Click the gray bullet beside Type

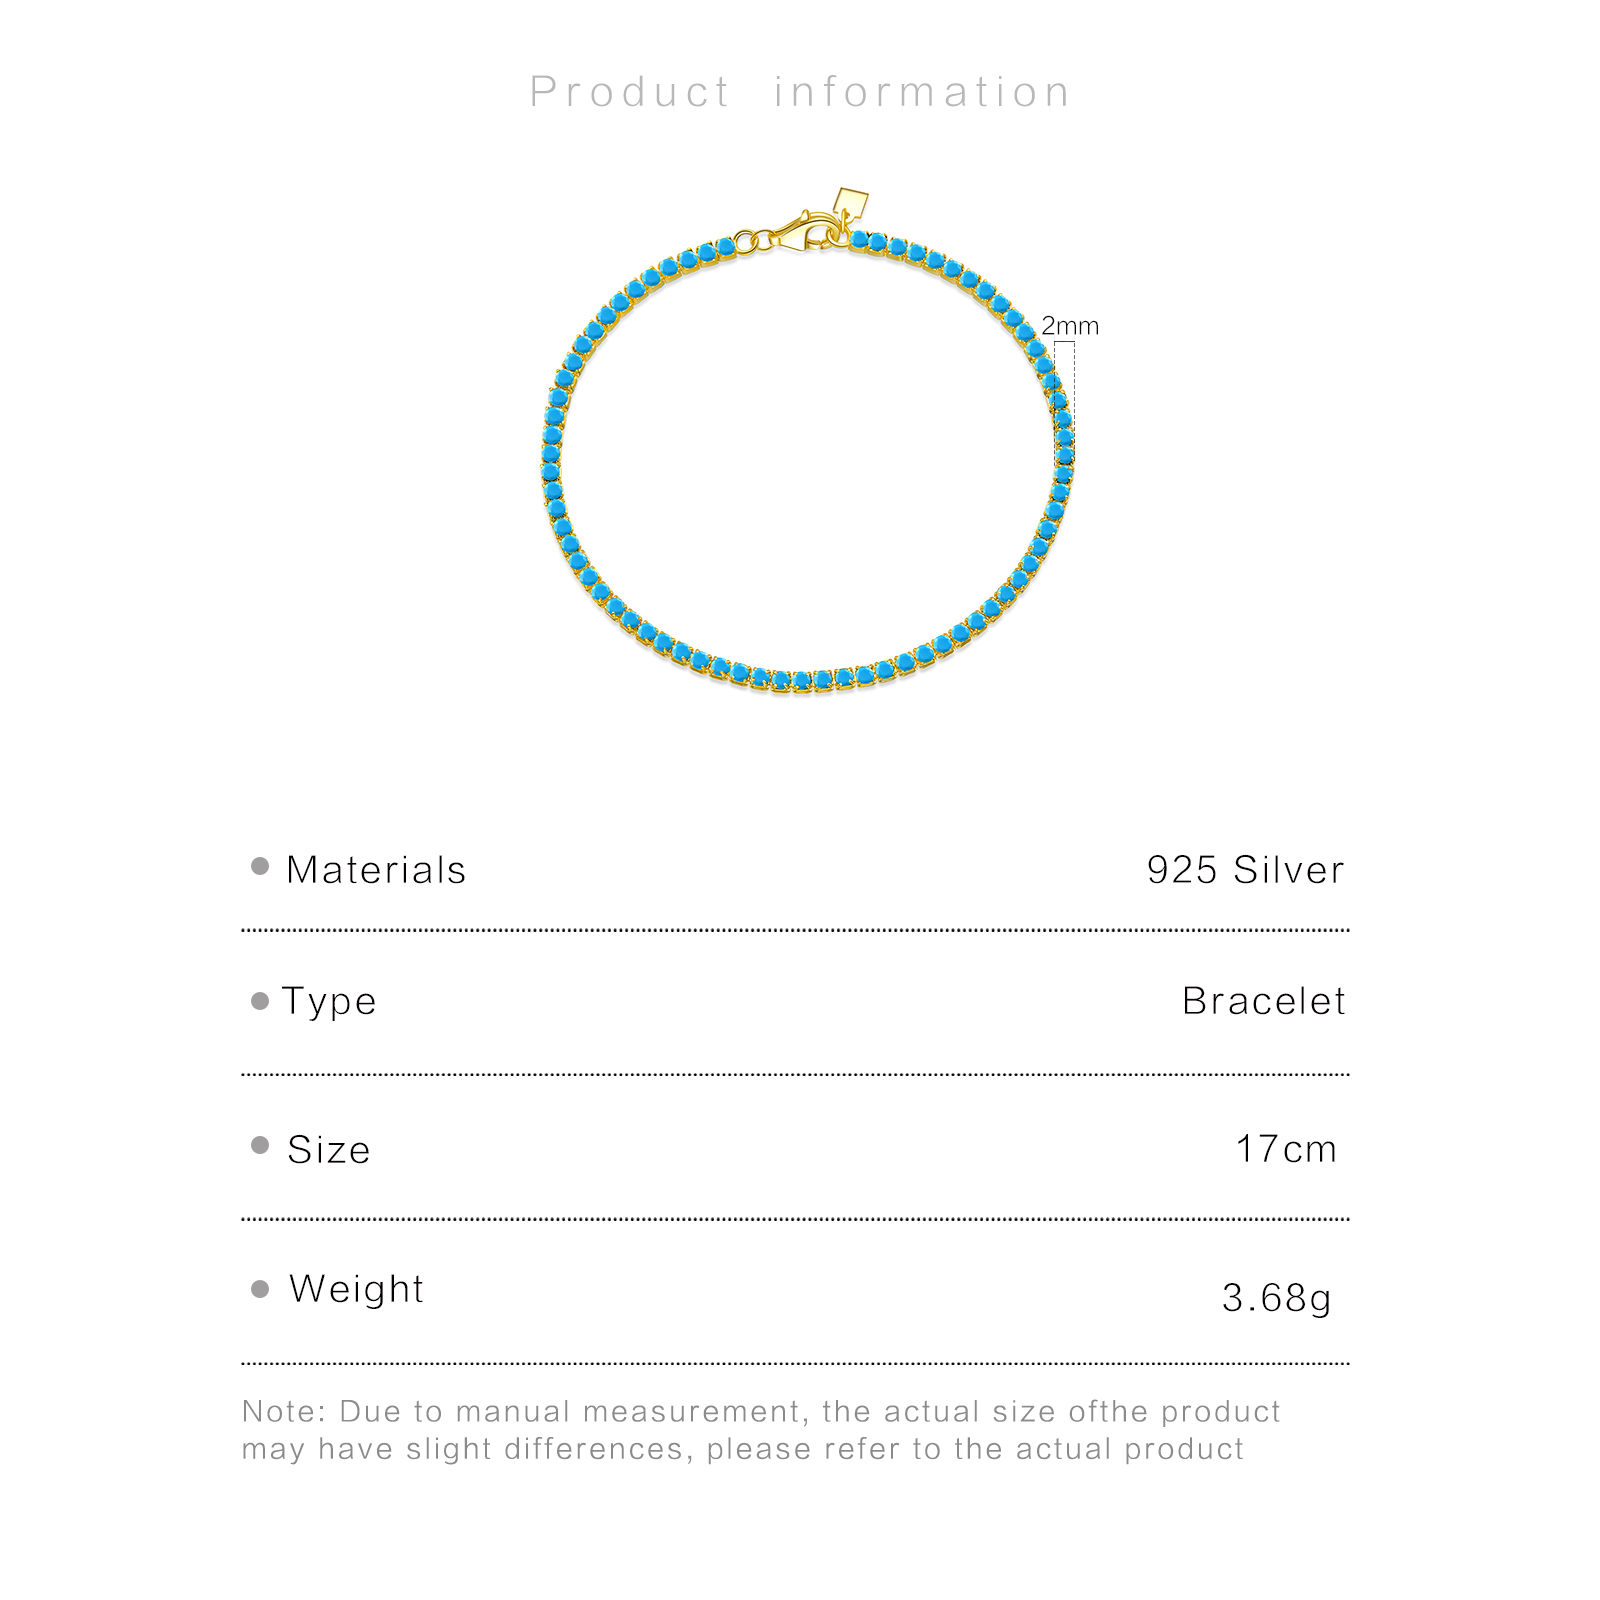pyautogui.click(x=260, y=1001)
